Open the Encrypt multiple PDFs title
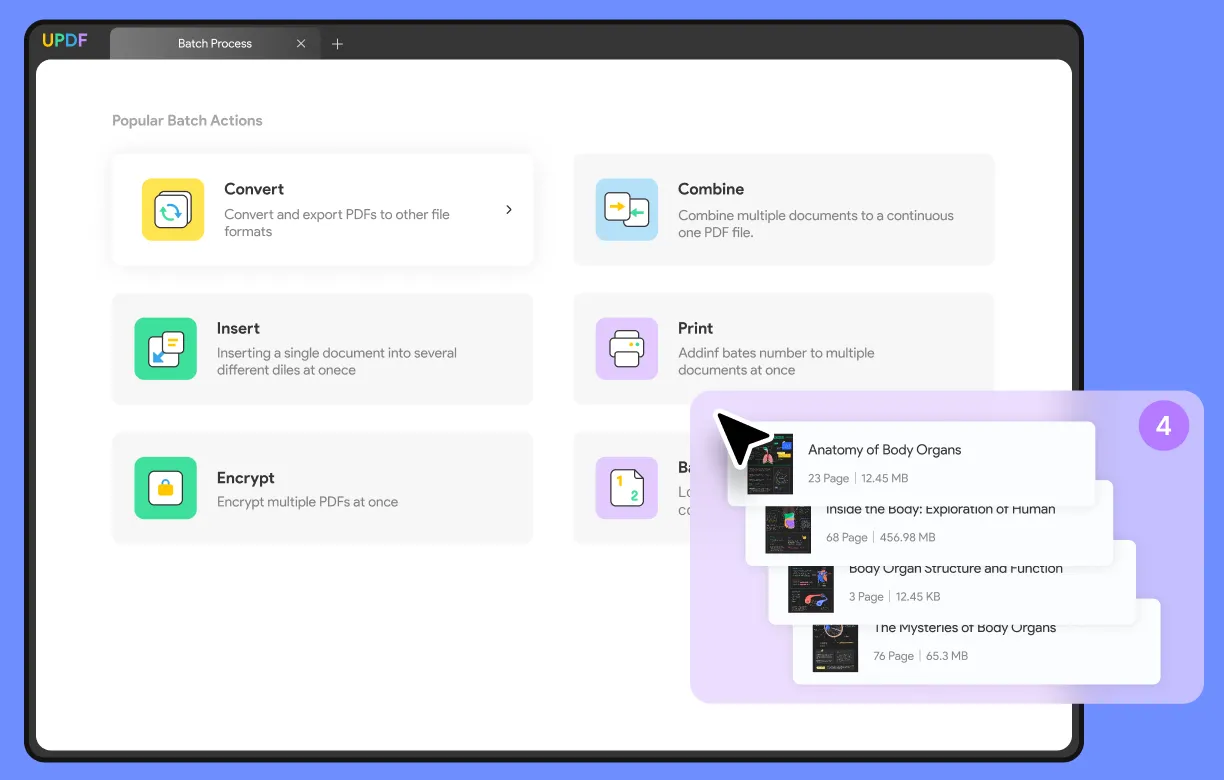Screen dimensions: 1224x780 (x=245, y=478)
